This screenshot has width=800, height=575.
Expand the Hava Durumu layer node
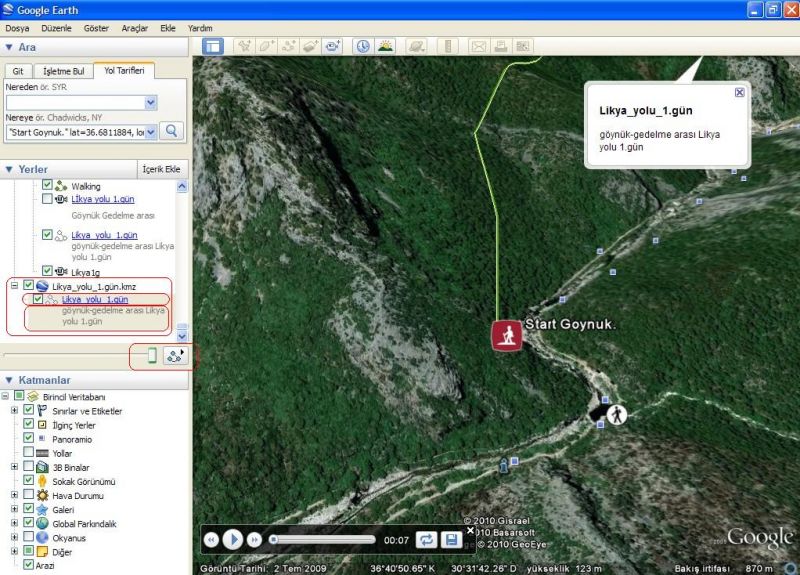pyautogui.click(x=14, y=495)
